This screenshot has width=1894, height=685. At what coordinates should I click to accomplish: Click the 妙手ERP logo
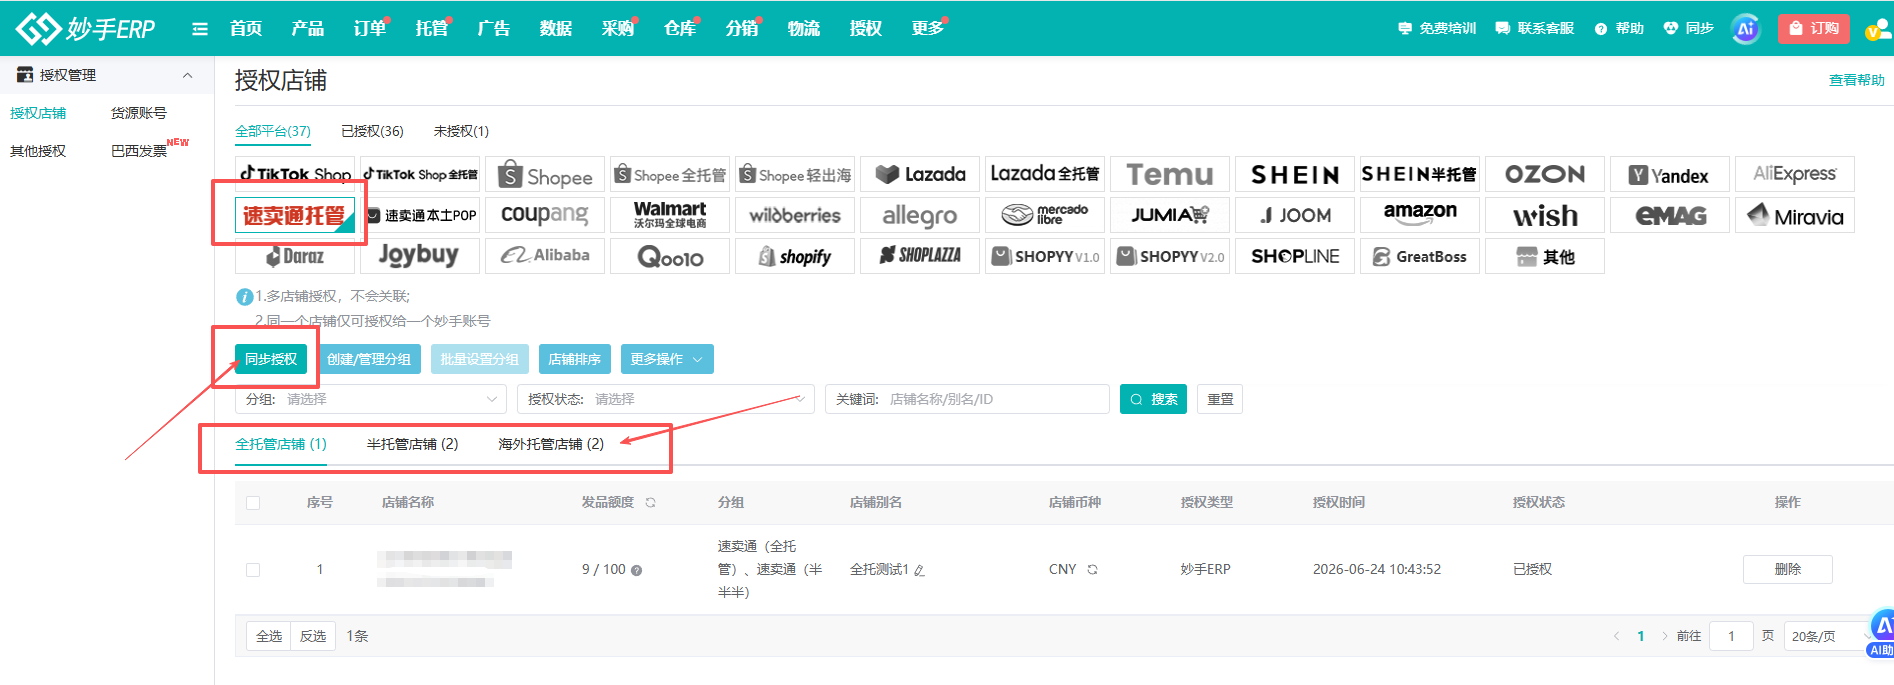pyautogui.click(x=86, y=28)
